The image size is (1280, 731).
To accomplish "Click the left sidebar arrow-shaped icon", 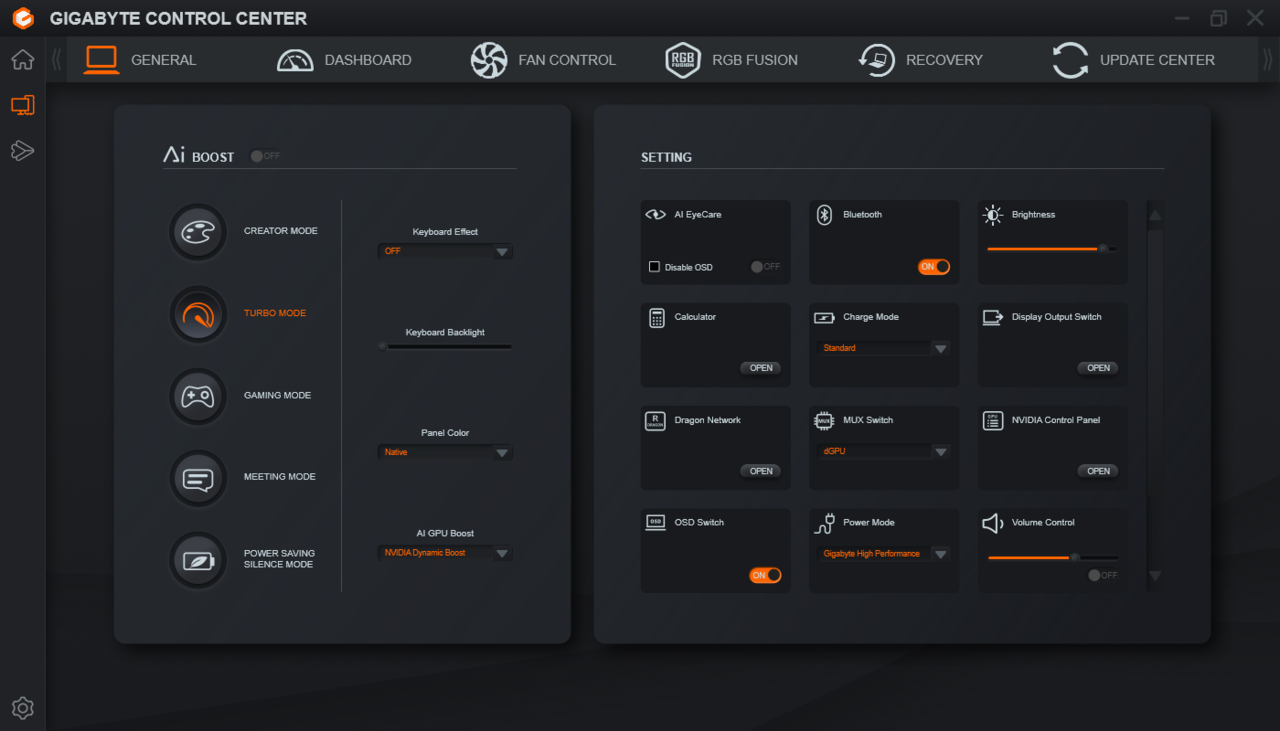I will (22, 150).
